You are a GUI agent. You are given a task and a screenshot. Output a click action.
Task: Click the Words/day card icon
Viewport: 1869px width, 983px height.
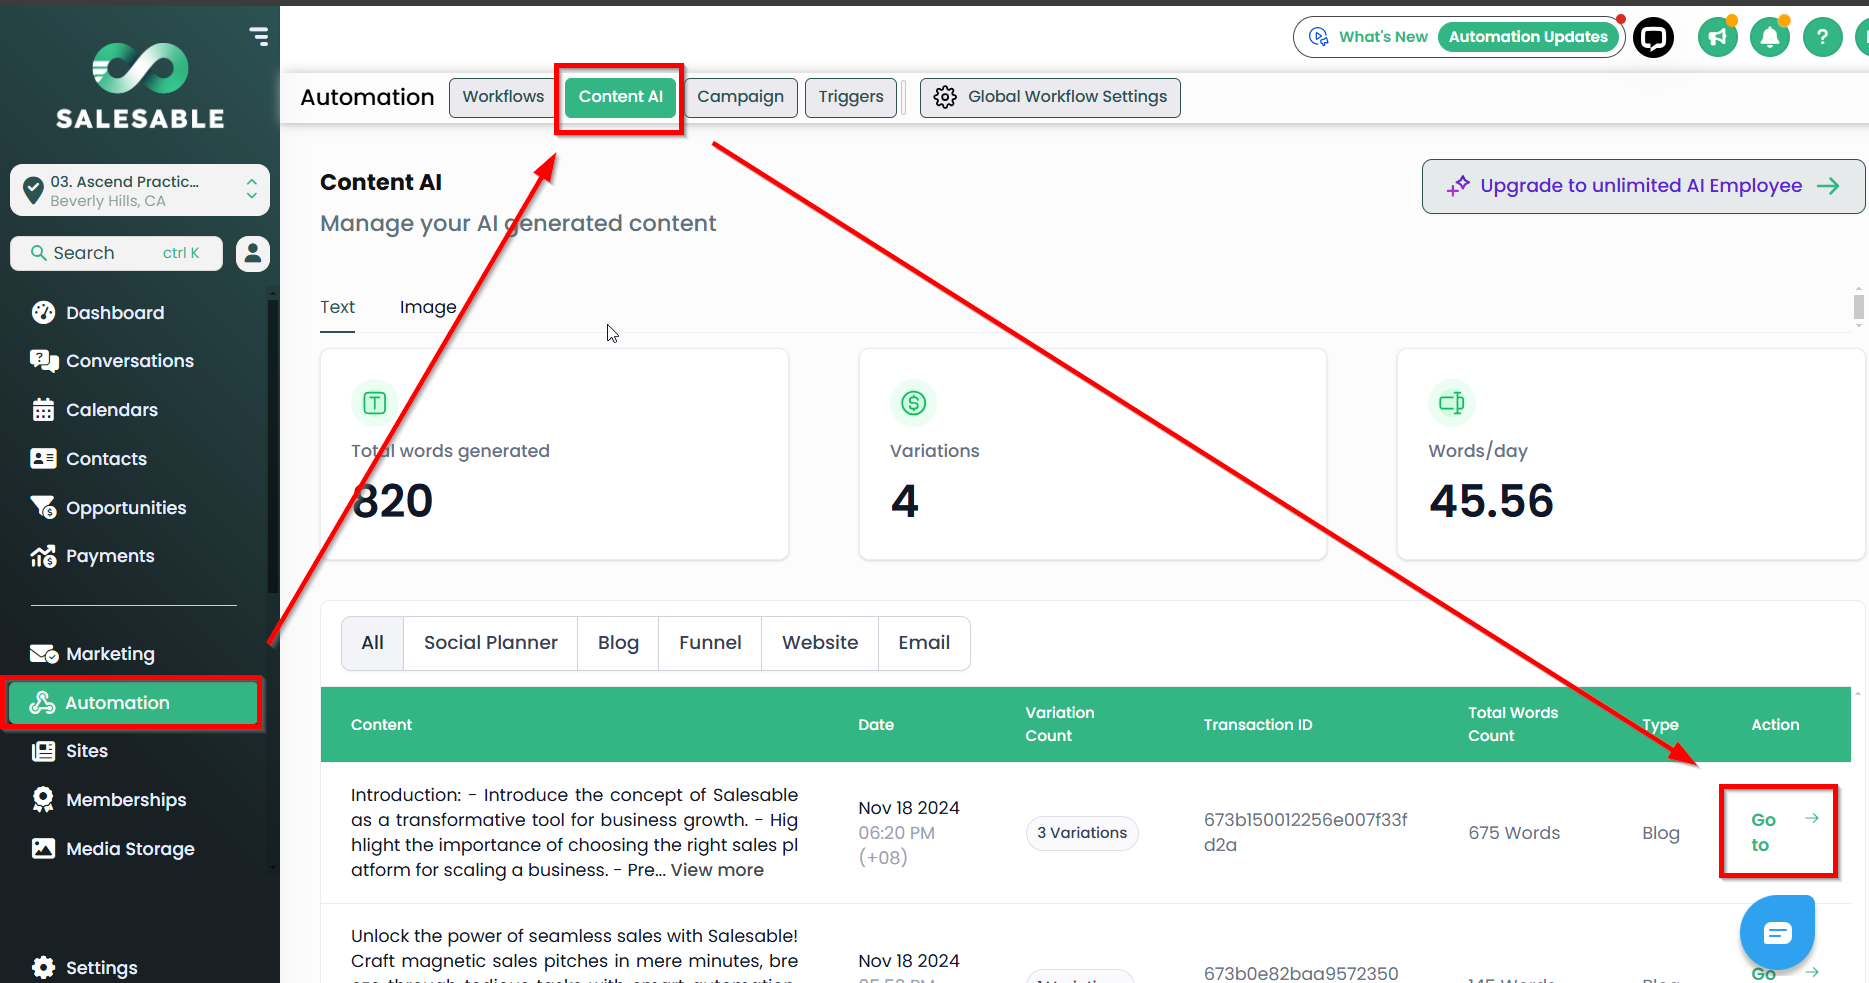1451,403
